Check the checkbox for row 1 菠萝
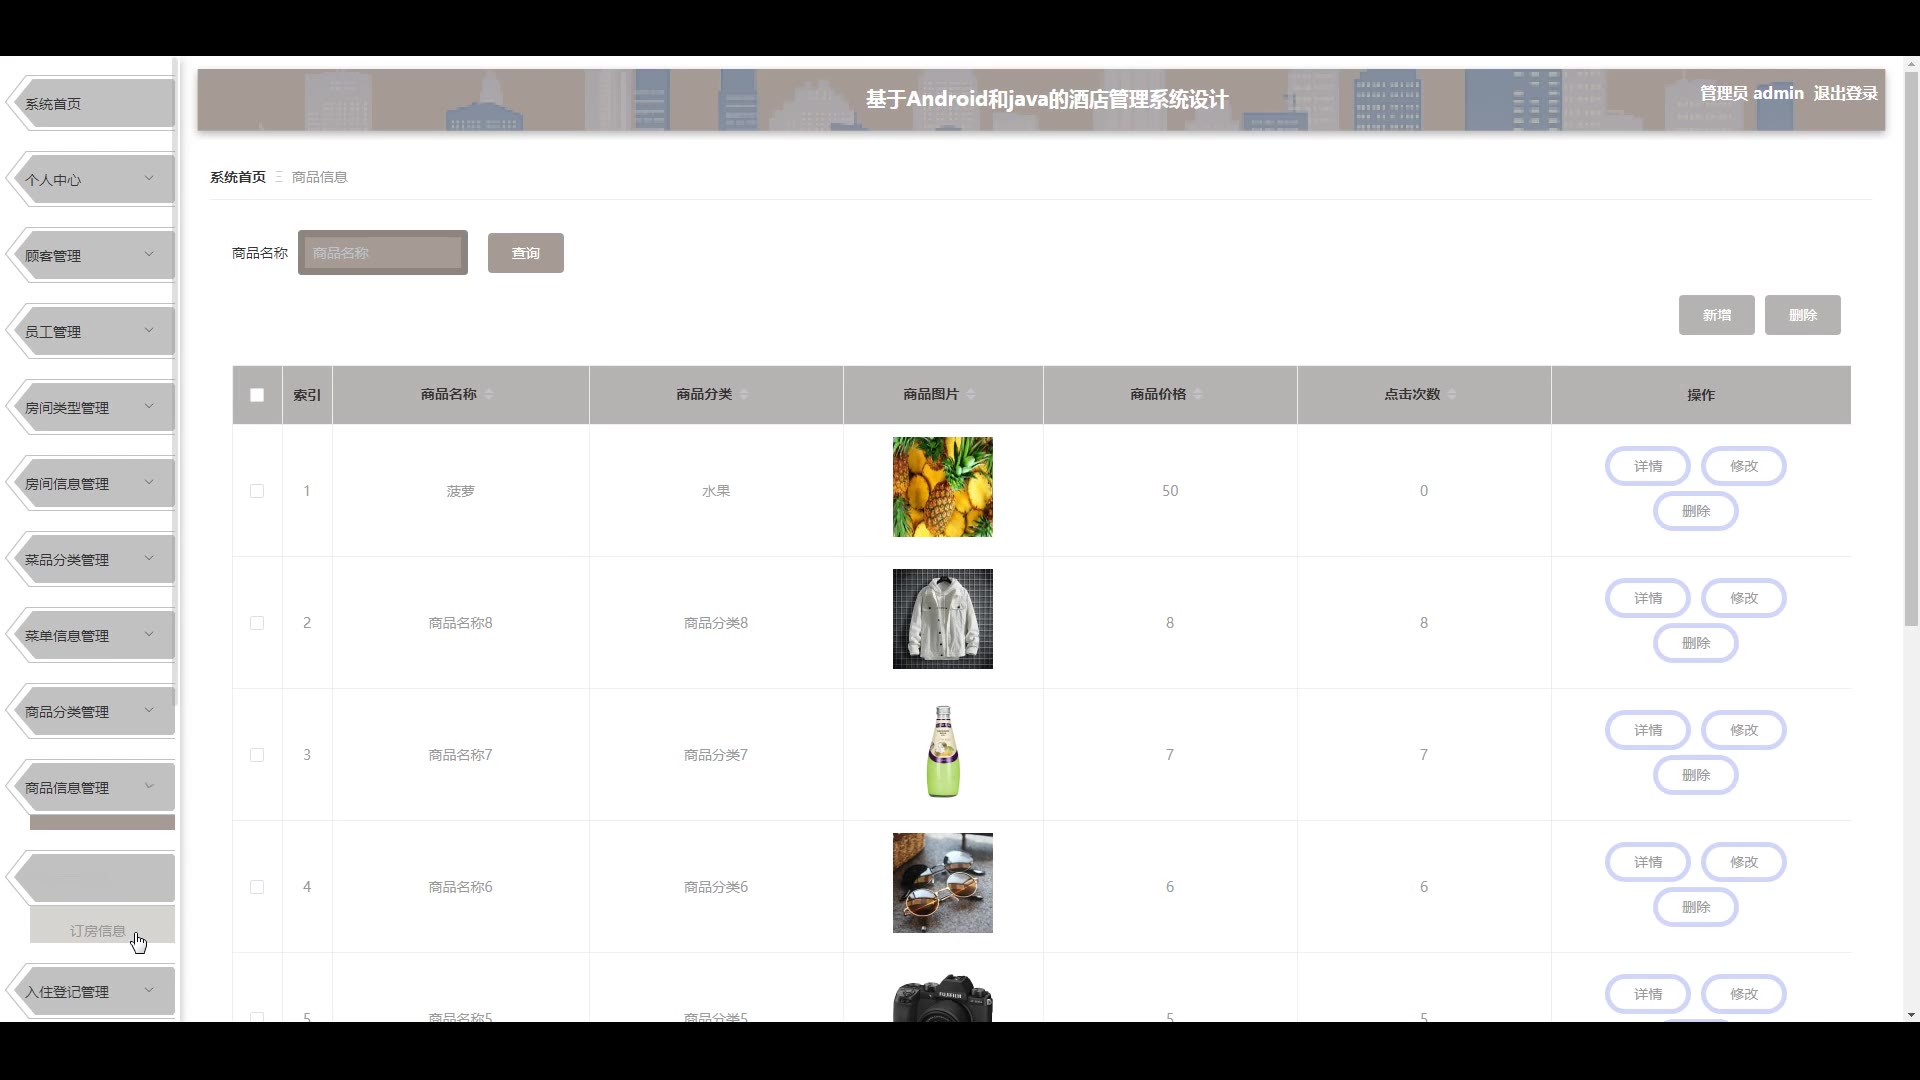The height and width of the screenshot is (1080, 1920). pos(257,491)
